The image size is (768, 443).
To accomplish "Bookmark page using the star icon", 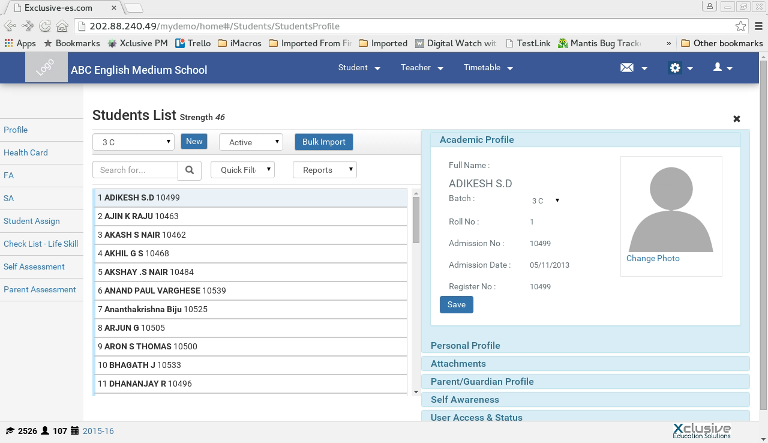I will [x=741, y=25].
